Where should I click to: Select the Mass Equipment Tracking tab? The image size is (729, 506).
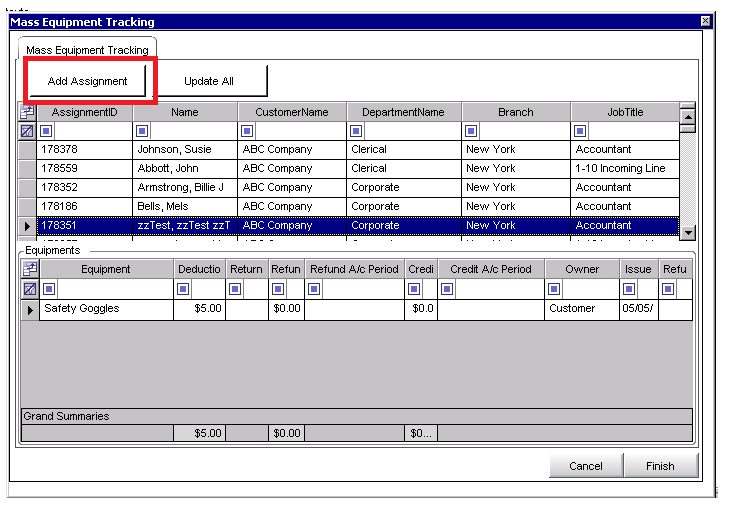(87, 50)
